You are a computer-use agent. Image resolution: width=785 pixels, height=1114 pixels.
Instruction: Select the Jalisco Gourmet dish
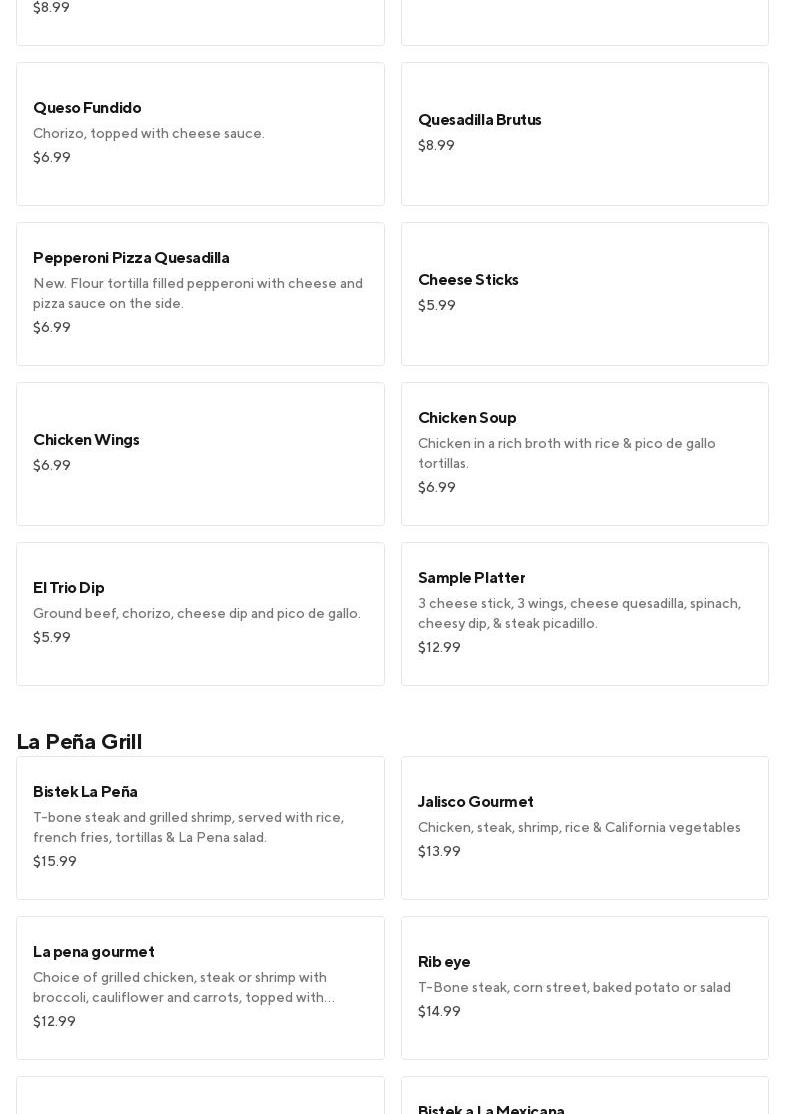point(584,828)
